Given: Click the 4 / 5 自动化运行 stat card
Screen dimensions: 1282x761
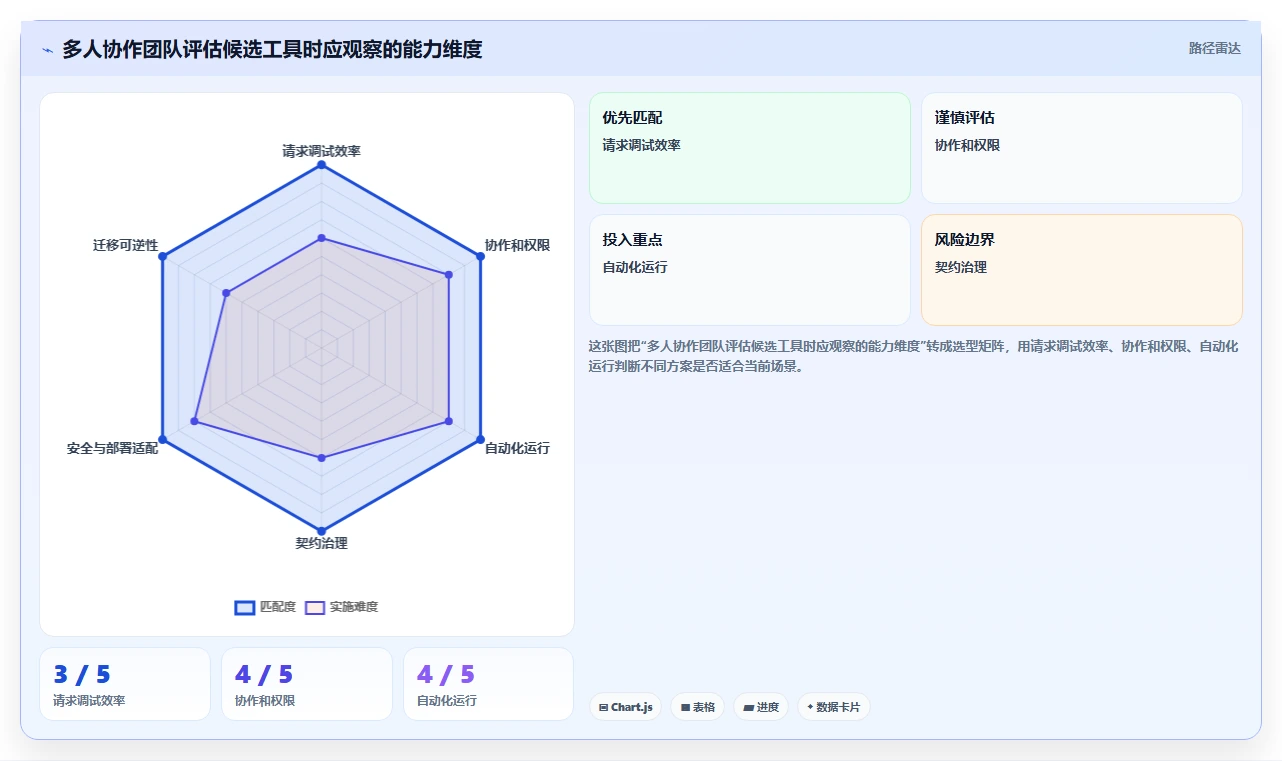Looking at the screenshot, I should [x=489, y=684].
